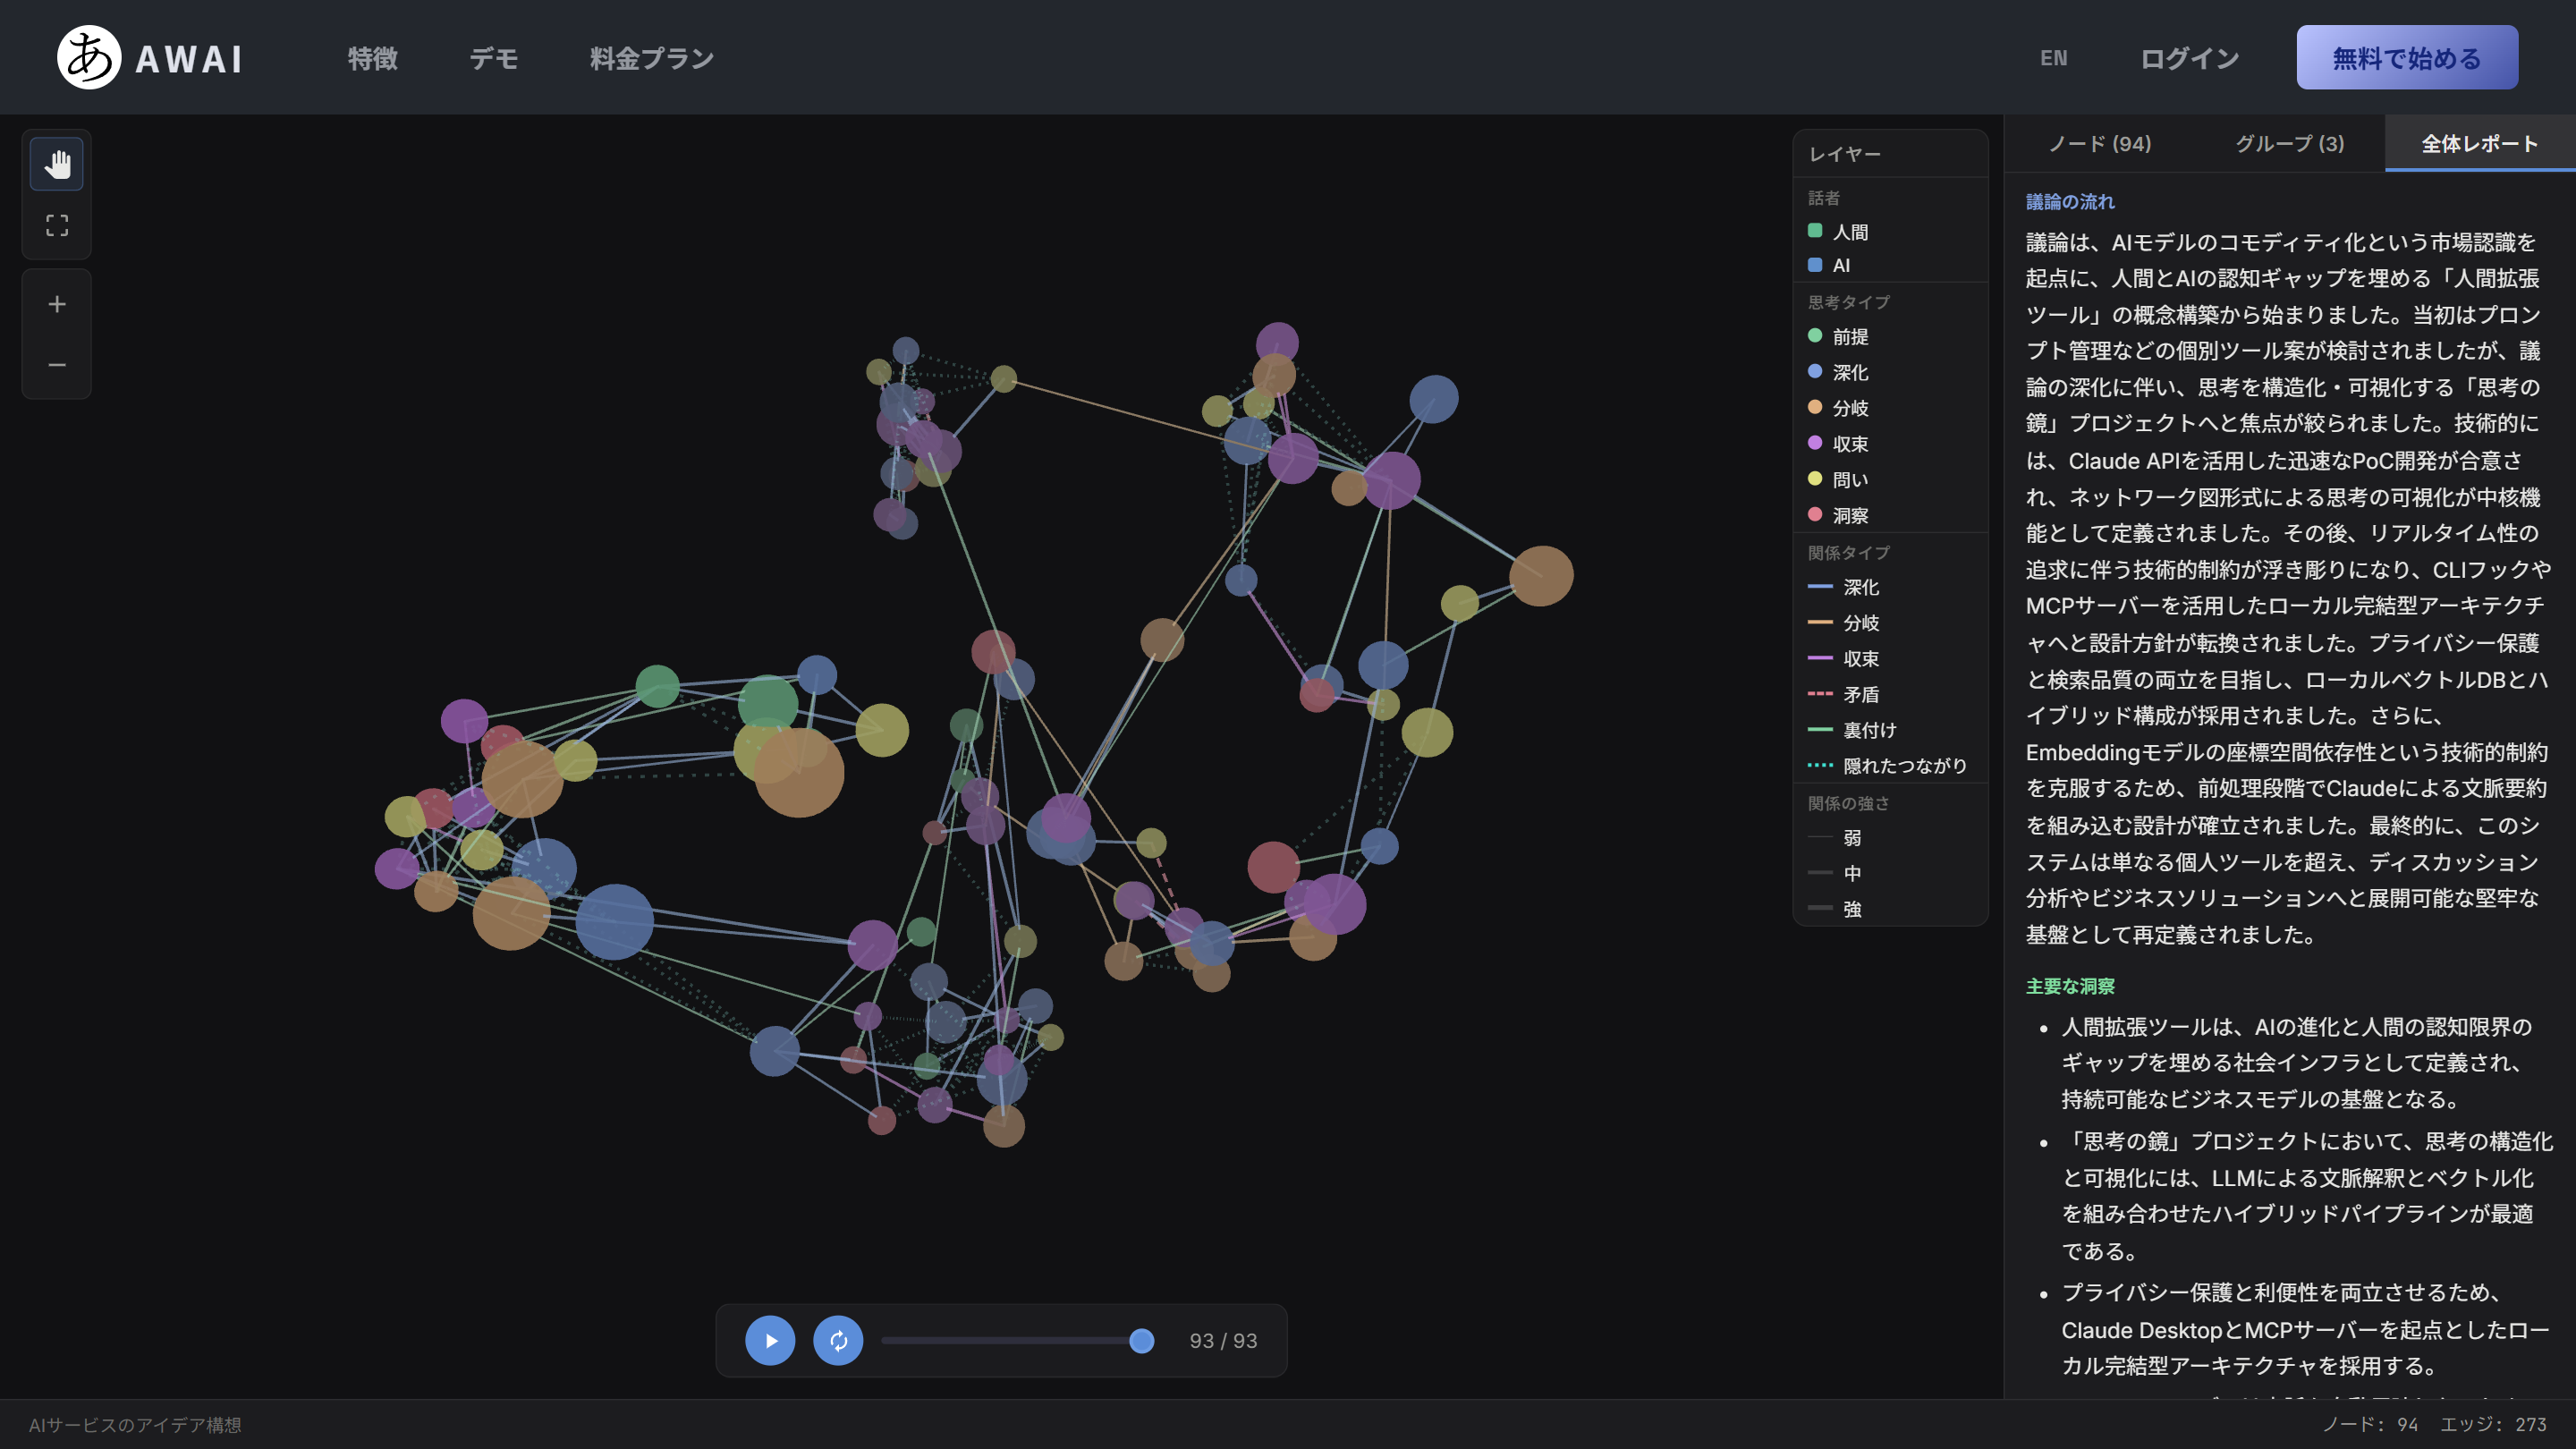Play the graph animation
The width and height of the screenshot is (2576, 1449).
(770, 1340)
